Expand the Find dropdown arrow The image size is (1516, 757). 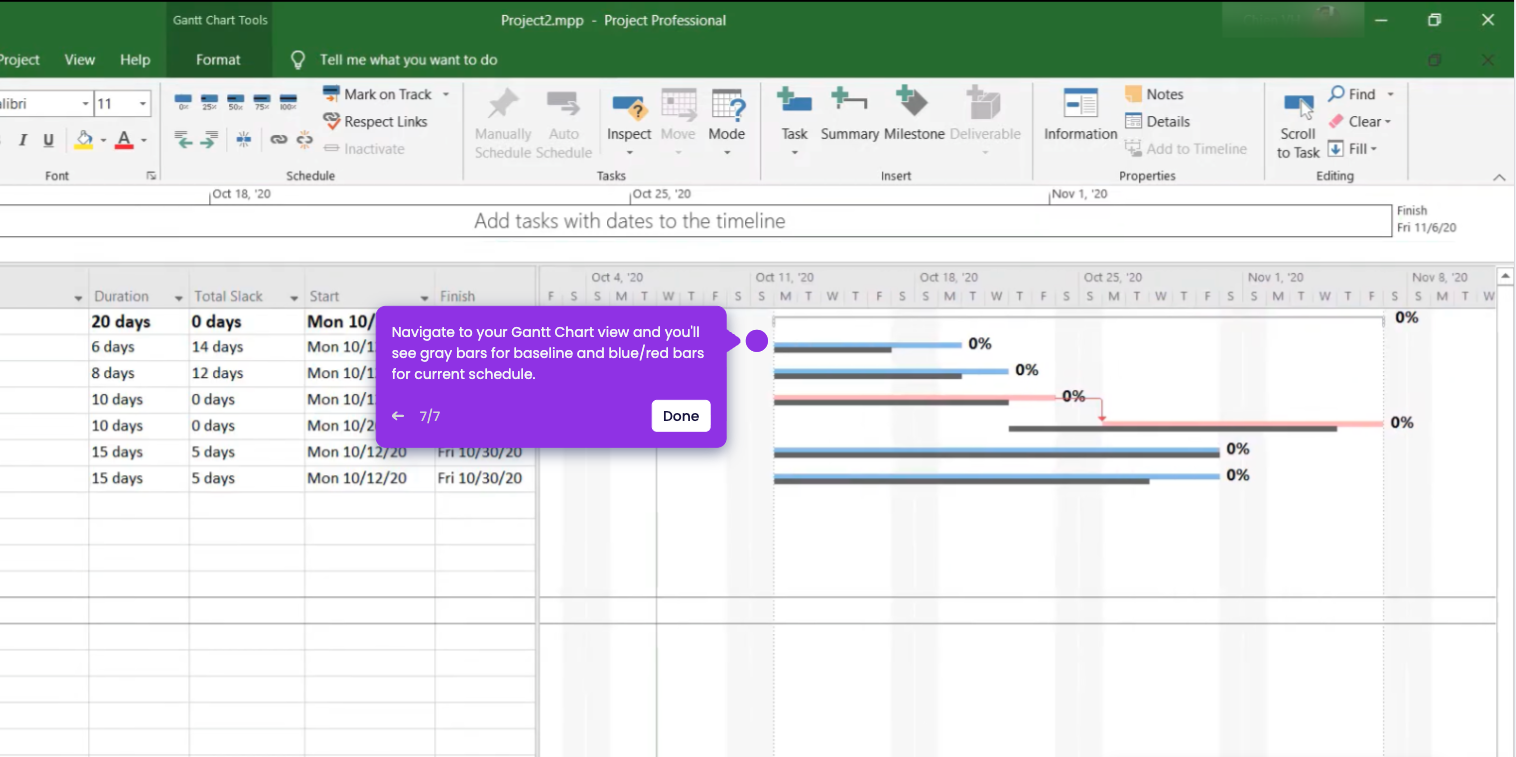click(x=1390, y=94)
